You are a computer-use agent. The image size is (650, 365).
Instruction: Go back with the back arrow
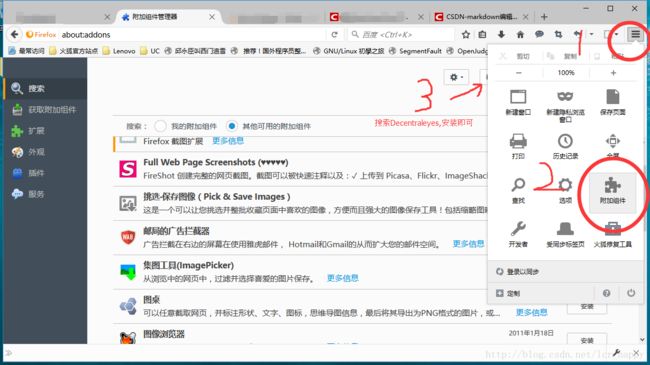pos(15,34)
